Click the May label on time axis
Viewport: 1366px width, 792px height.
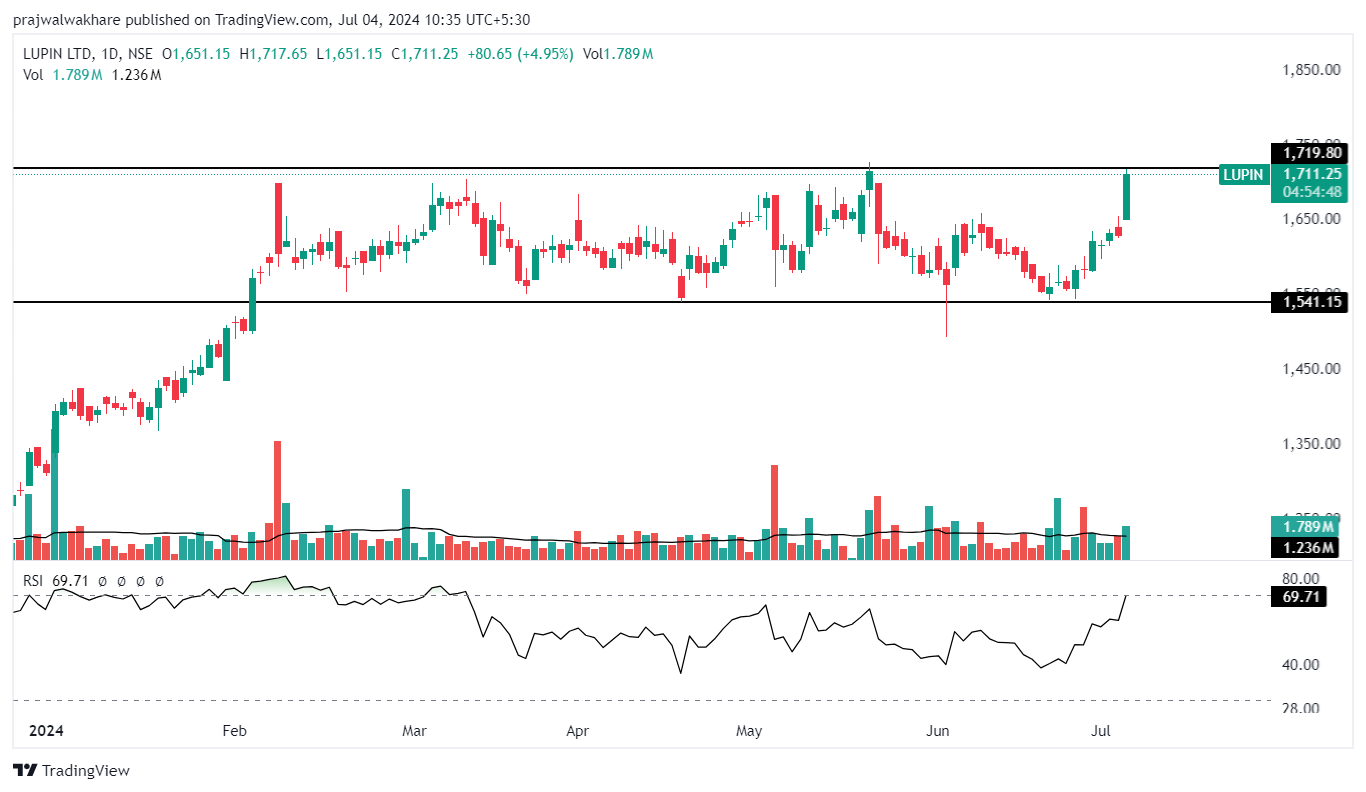748,731
